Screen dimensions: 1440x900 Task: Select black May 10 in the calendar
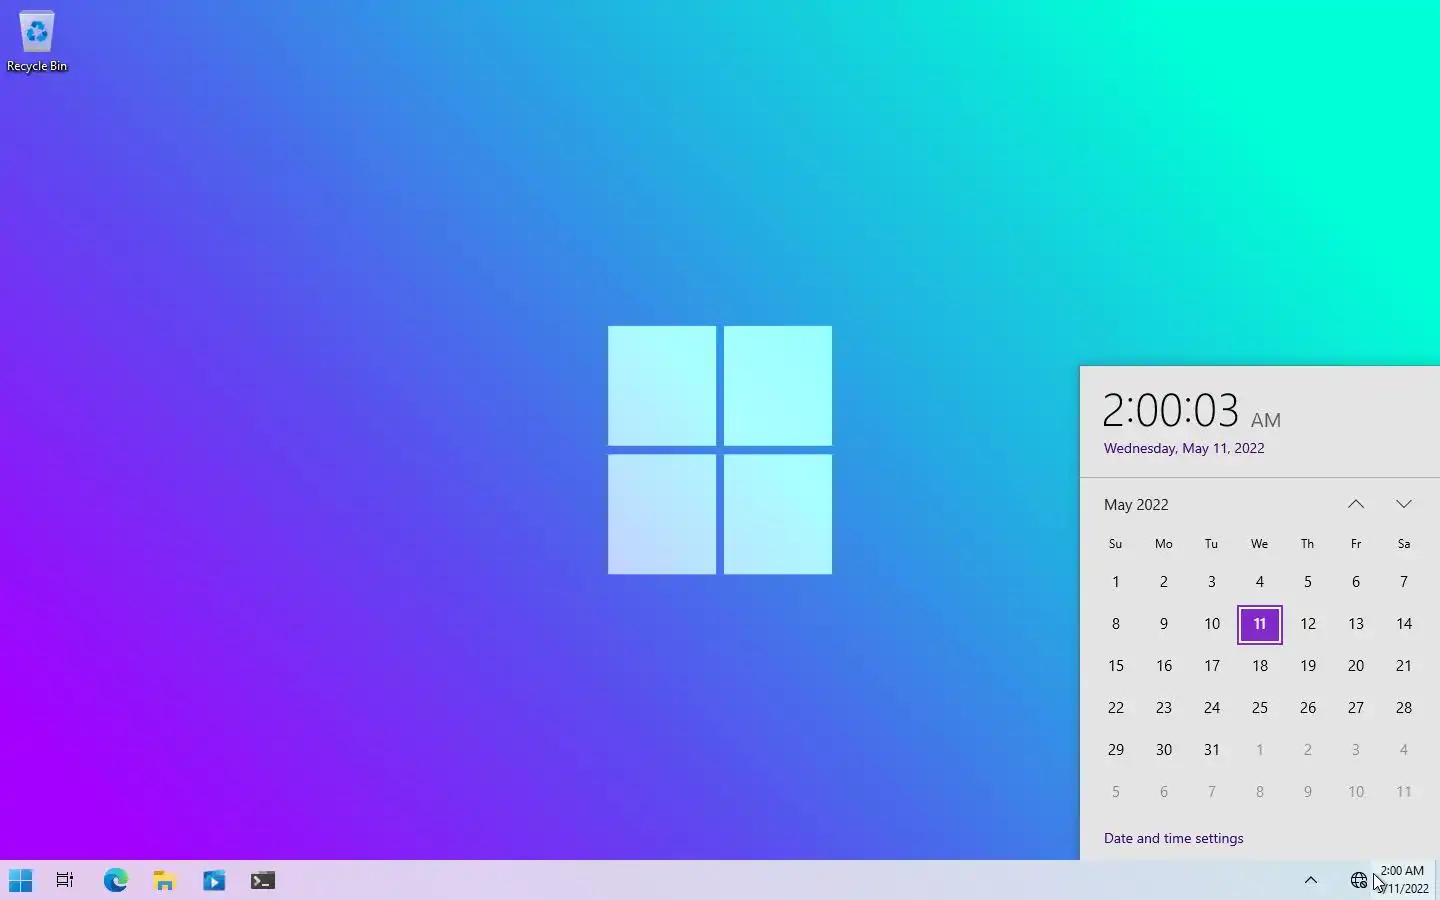pyautogui.click(x=1212, y=624)
